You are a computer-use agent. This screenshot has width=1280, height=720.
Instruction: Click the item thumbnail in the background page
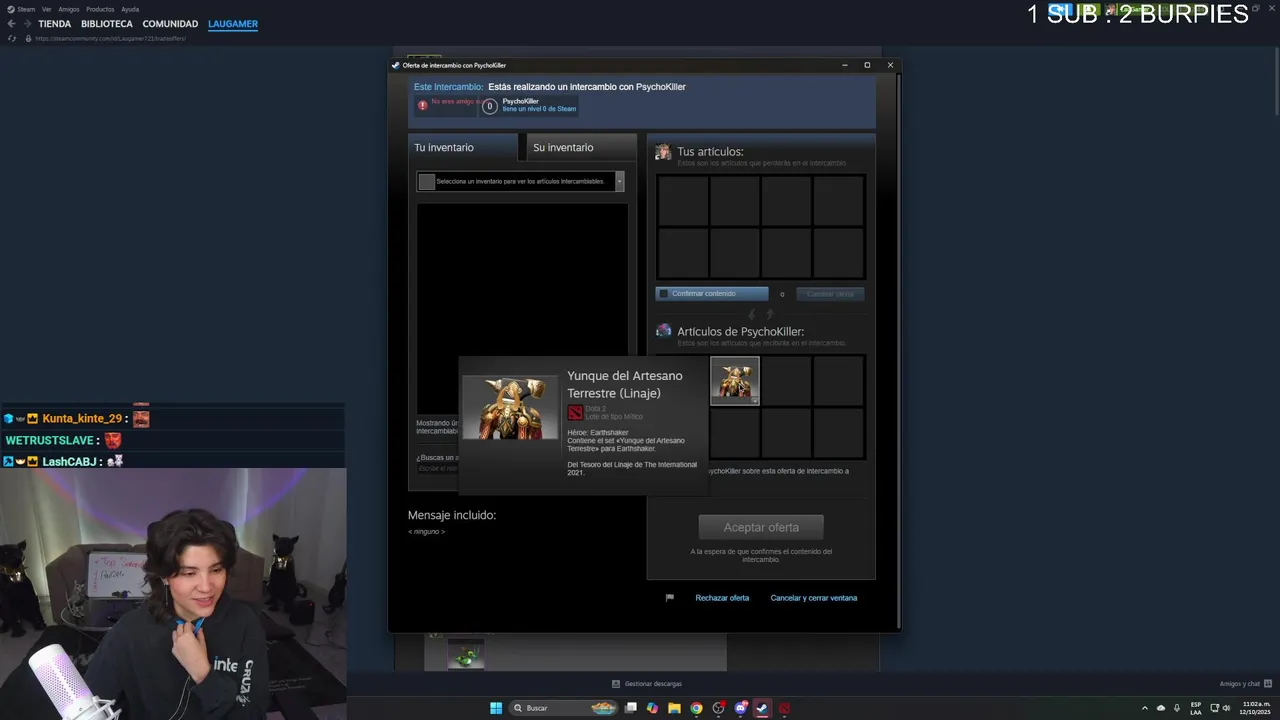[x=466, y=655]
